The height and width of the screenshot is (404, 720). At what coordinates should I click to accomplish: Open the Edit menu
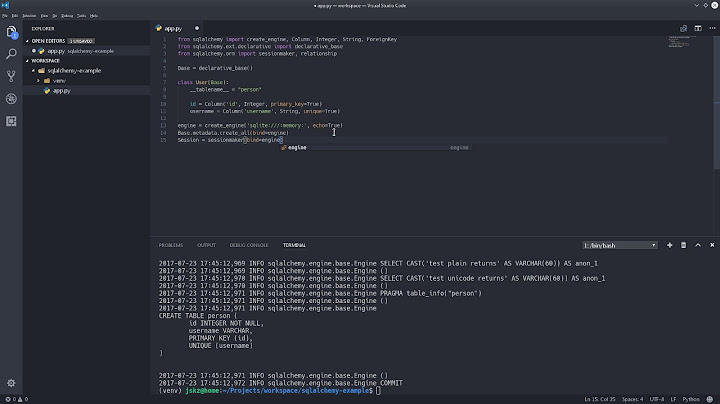15,16
